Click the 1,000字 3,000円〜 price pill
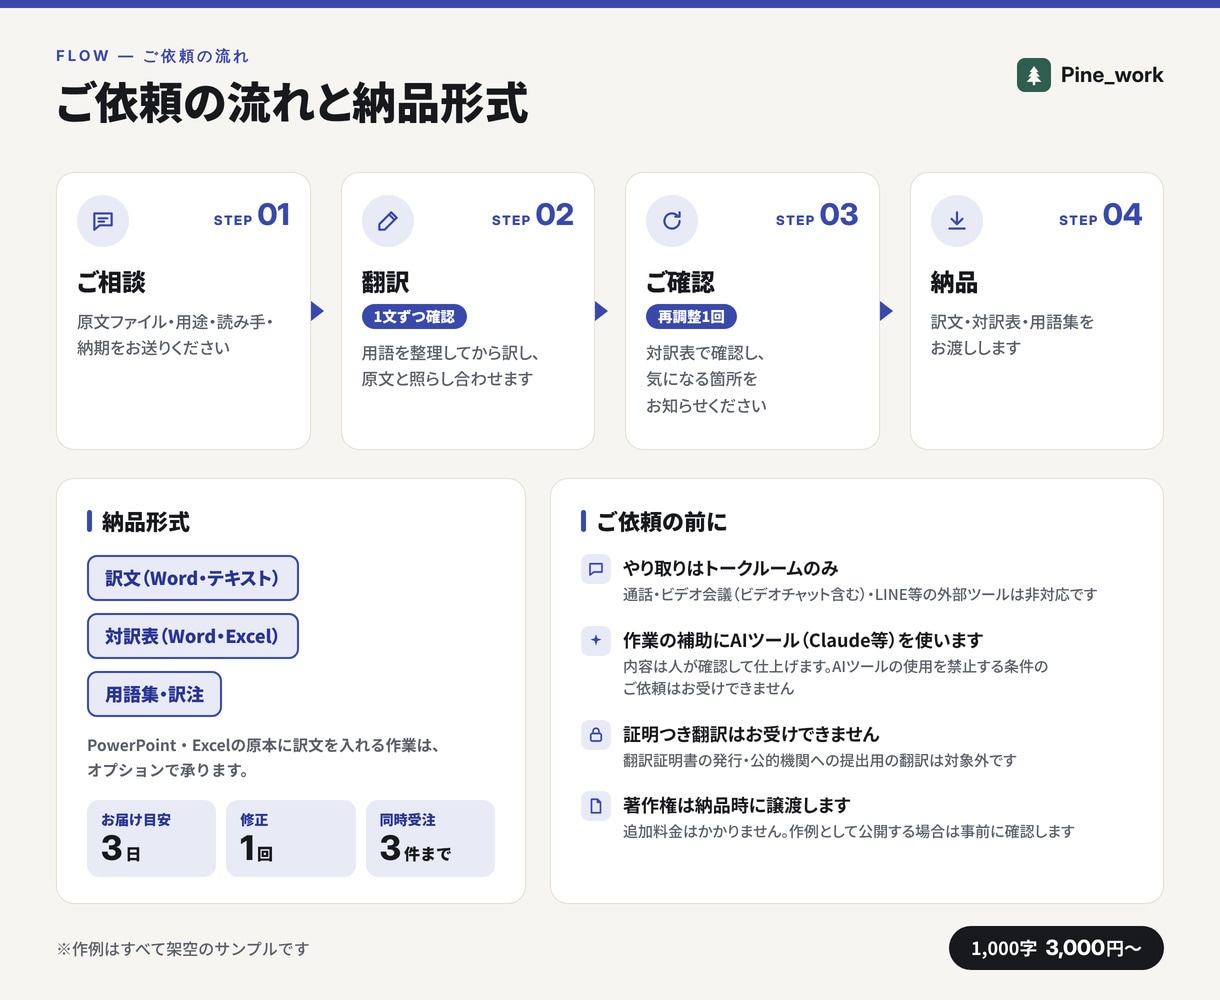1220x1000 pixels. tap(1056, 948)
